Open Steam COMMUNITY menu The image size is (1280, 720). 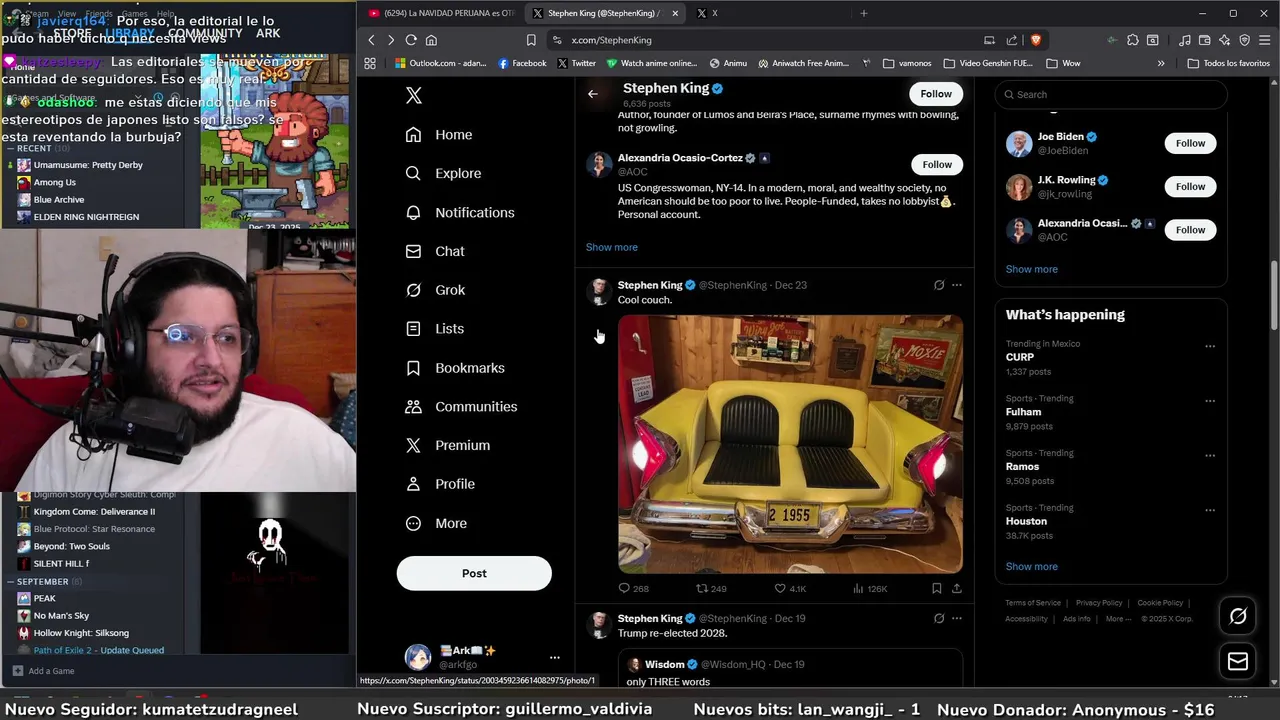point(205,33)
